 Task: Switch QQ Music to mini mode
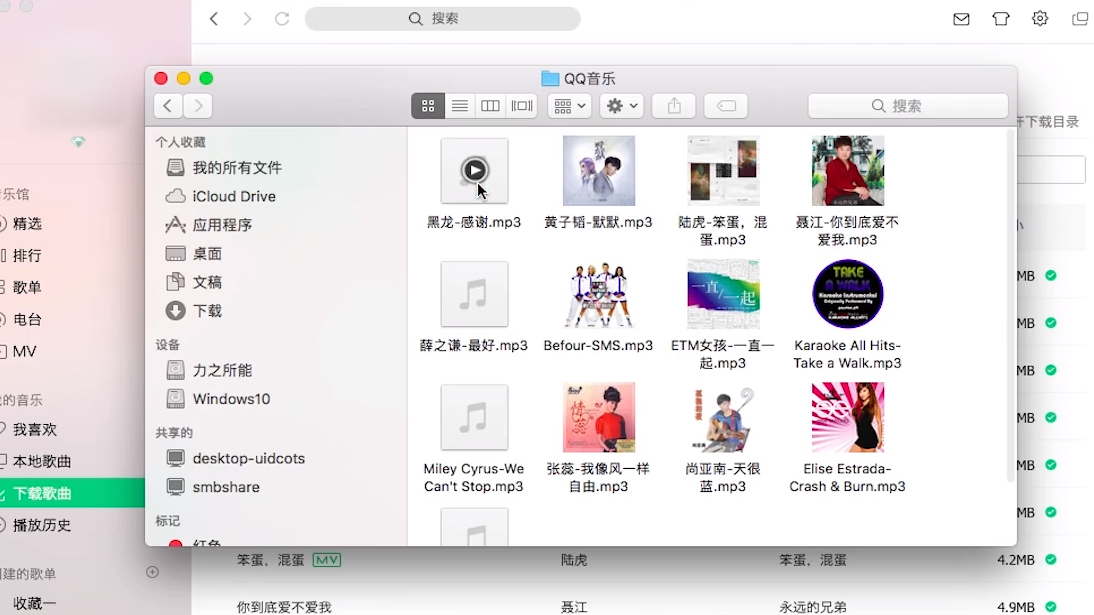tap(1079, 19)
